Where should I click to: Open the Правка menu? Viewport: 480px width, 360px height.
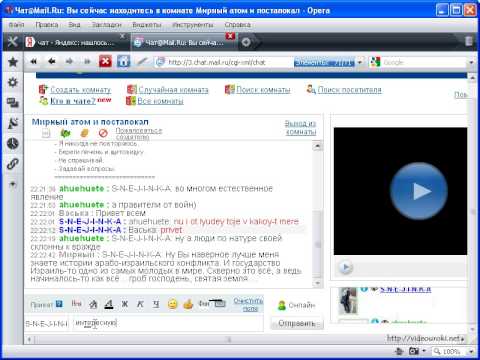coord(47,25)
